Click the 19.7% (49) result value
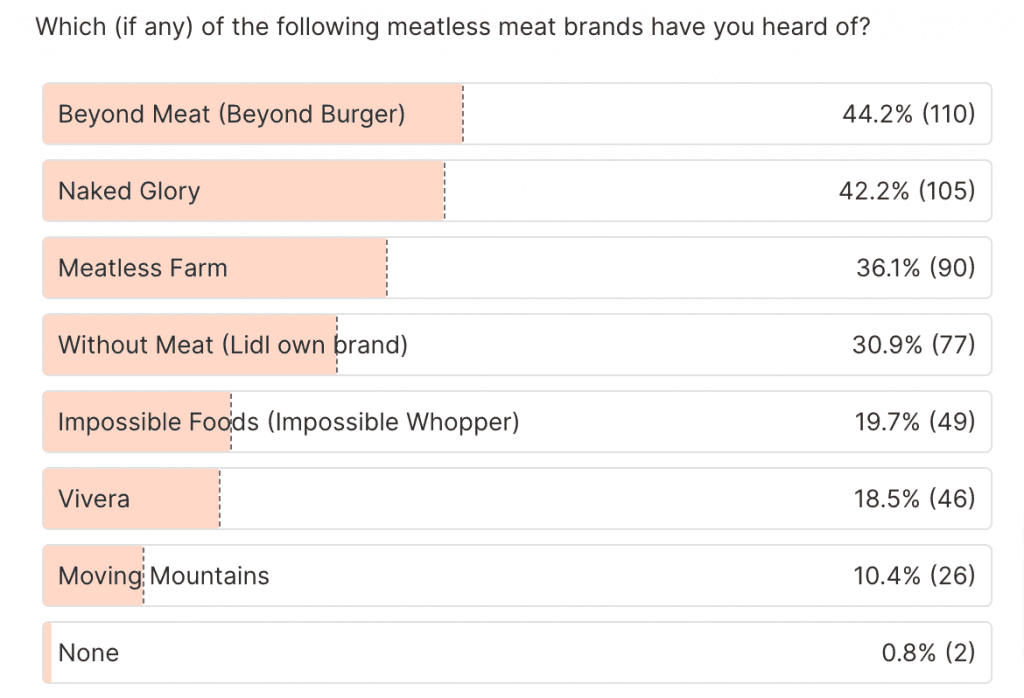 click(x=914, y=422)
